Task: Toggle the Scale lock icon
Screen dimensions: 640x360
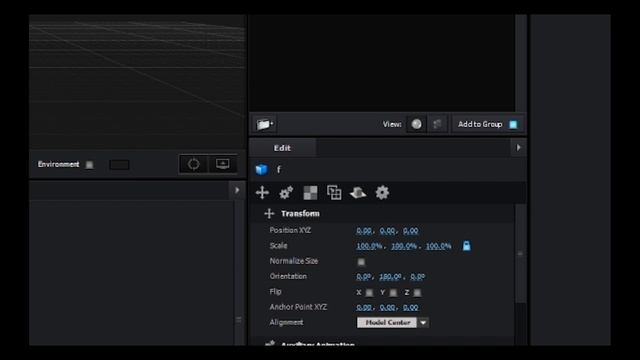Action: 467,246
